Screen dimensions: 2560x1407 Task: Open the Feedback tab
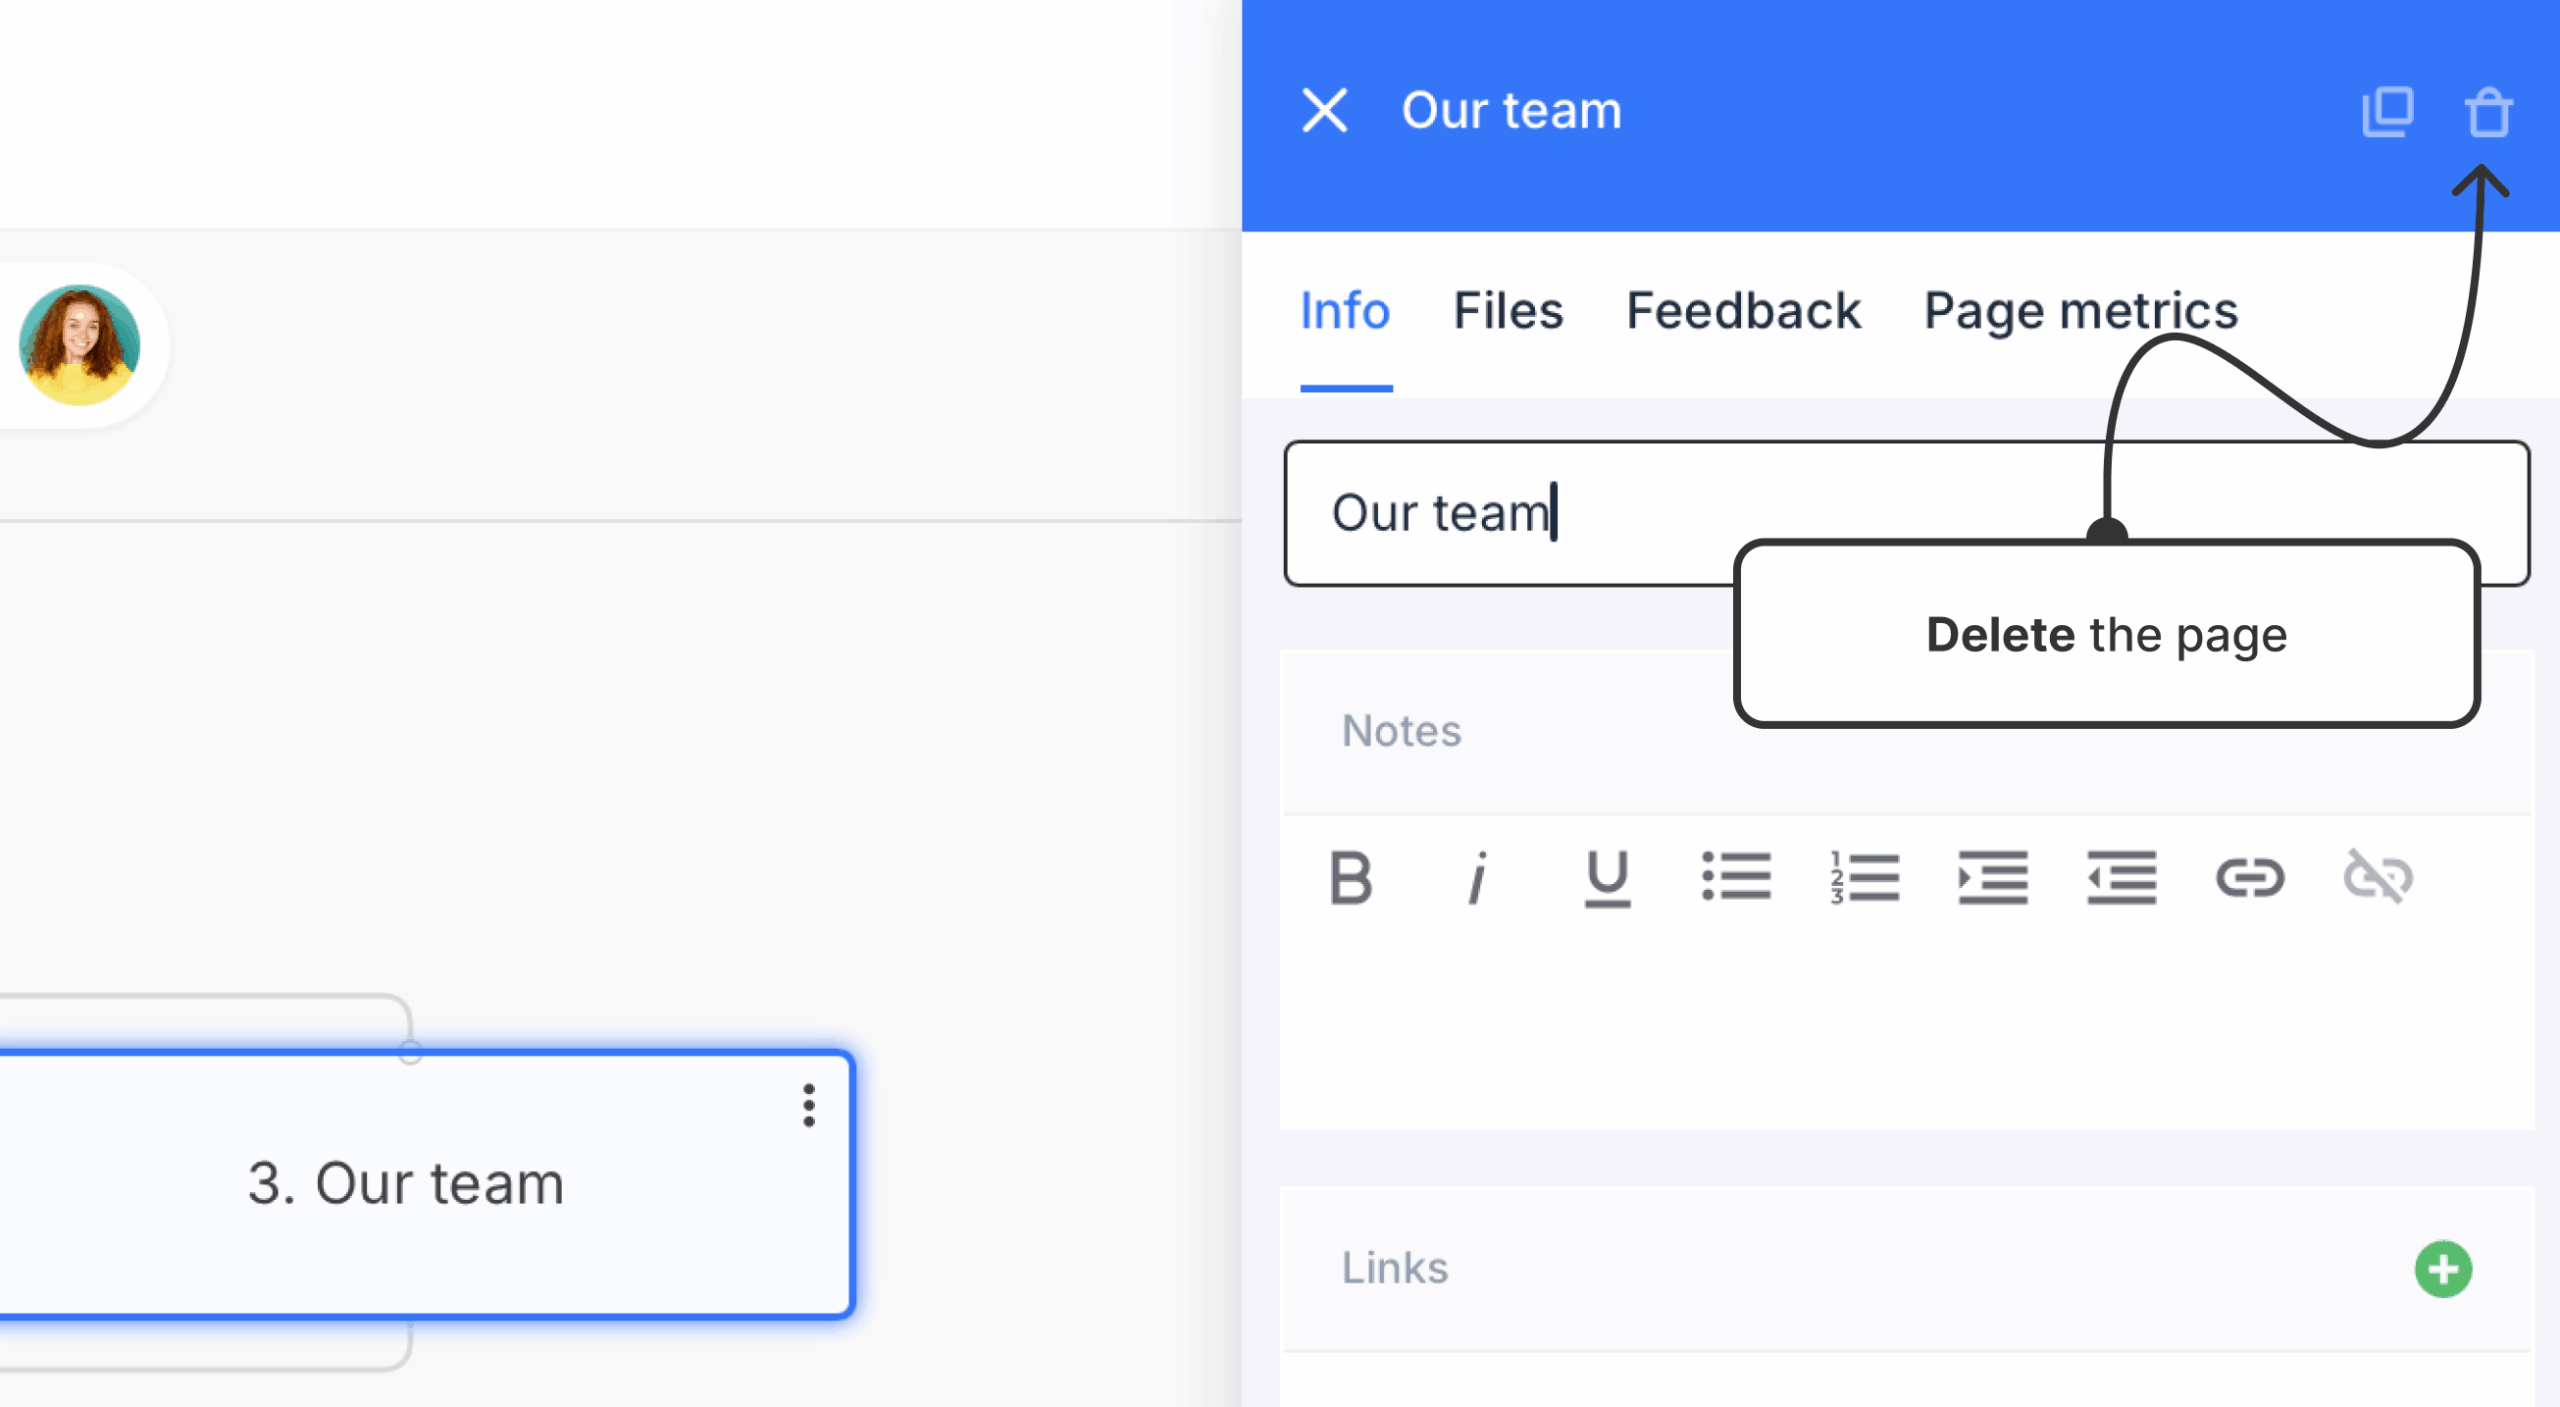pos(1743,311)
